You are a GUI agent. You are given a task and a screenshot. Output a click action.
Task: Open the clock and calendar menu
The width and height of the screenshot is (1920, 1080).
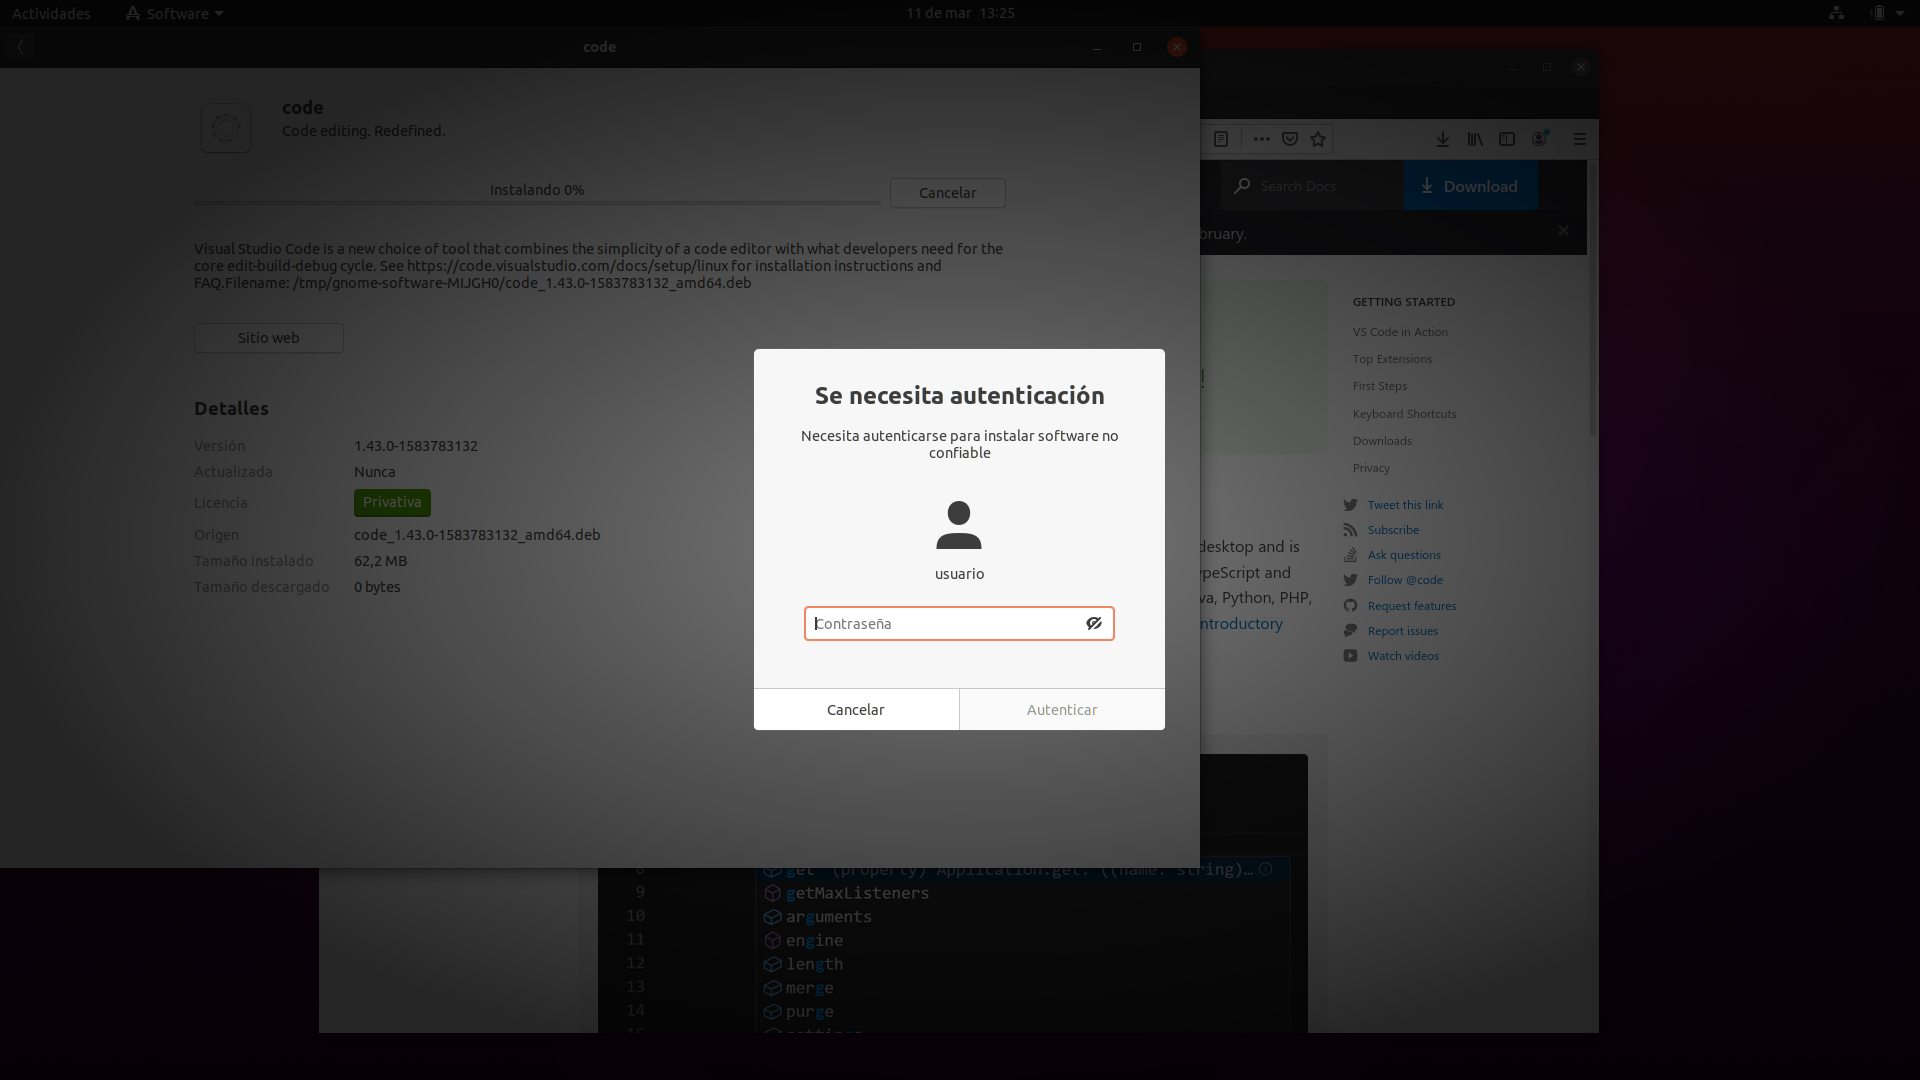point(960,13)
